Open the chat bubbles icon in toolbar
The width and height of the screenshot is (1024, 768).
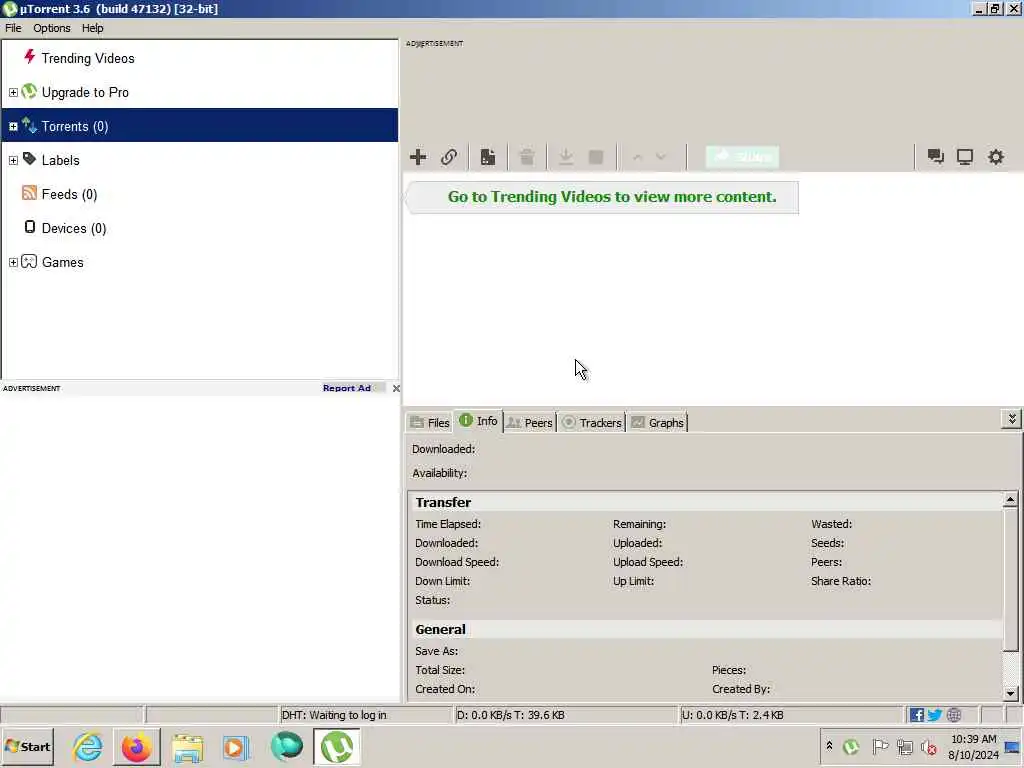(x=935, y=157)
